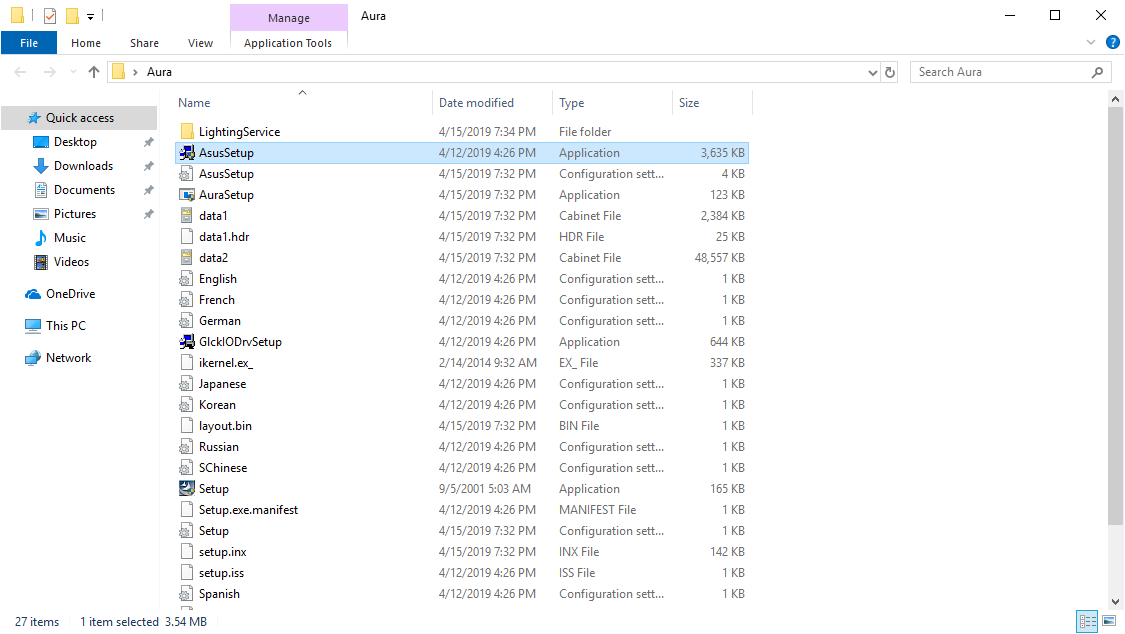Click the file list vertical scrollbar thumb
This screenshot has height=634, width=1125.
point(1115,316)
